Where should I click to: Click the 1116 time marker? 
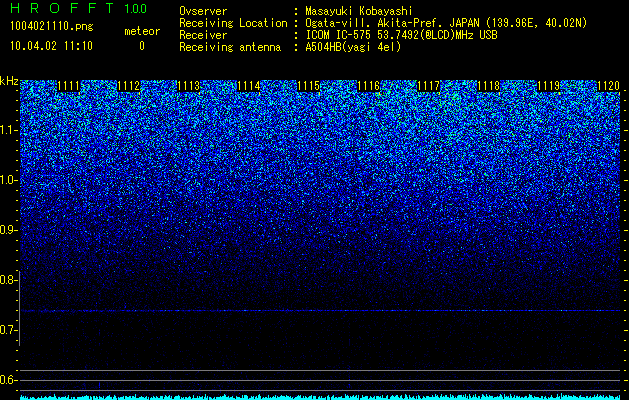click(x=369, y=86)
